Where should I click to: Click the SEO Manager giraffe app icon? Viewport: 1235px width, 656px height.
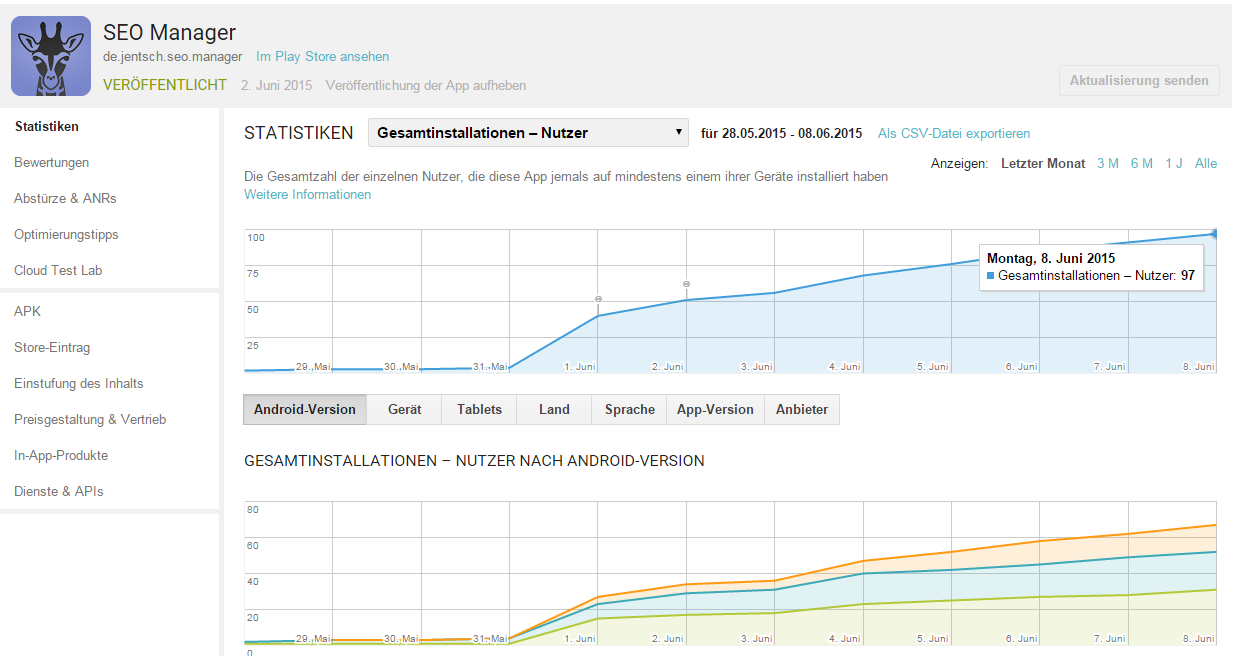click(x=51, y=57)
